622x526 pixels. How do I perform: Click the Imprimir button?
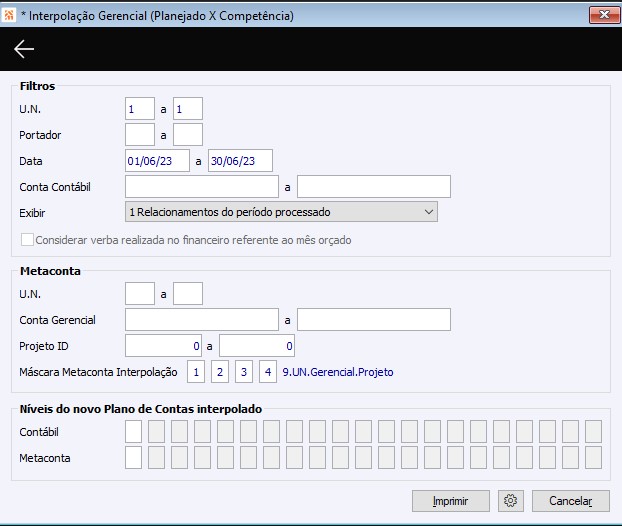451,501
